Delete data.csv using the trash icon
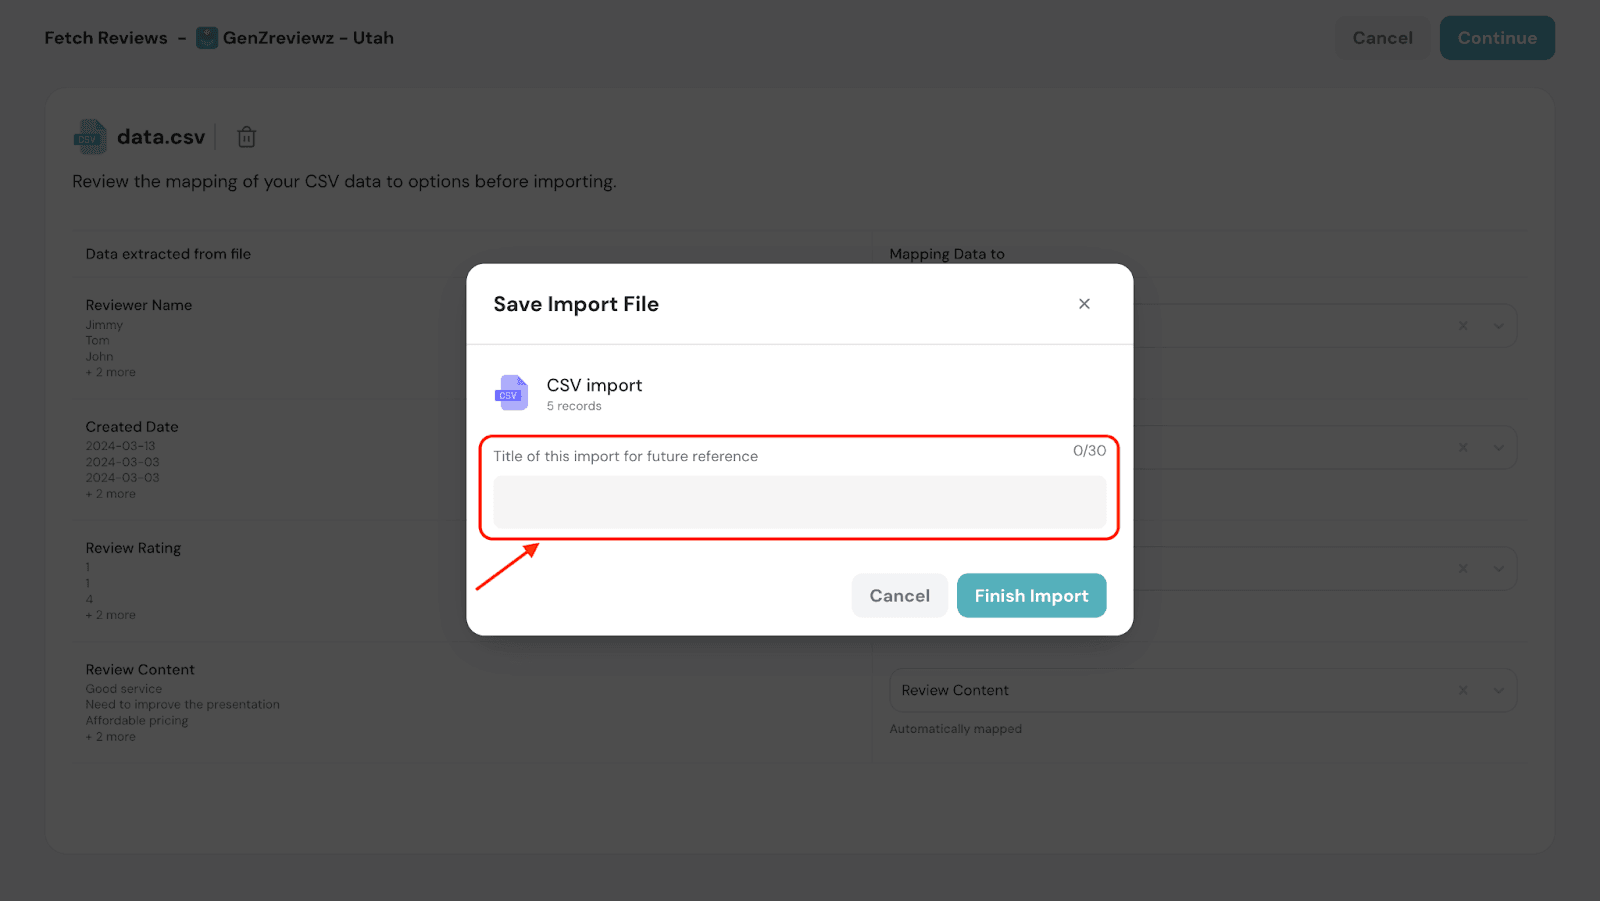 pos(247,137)
